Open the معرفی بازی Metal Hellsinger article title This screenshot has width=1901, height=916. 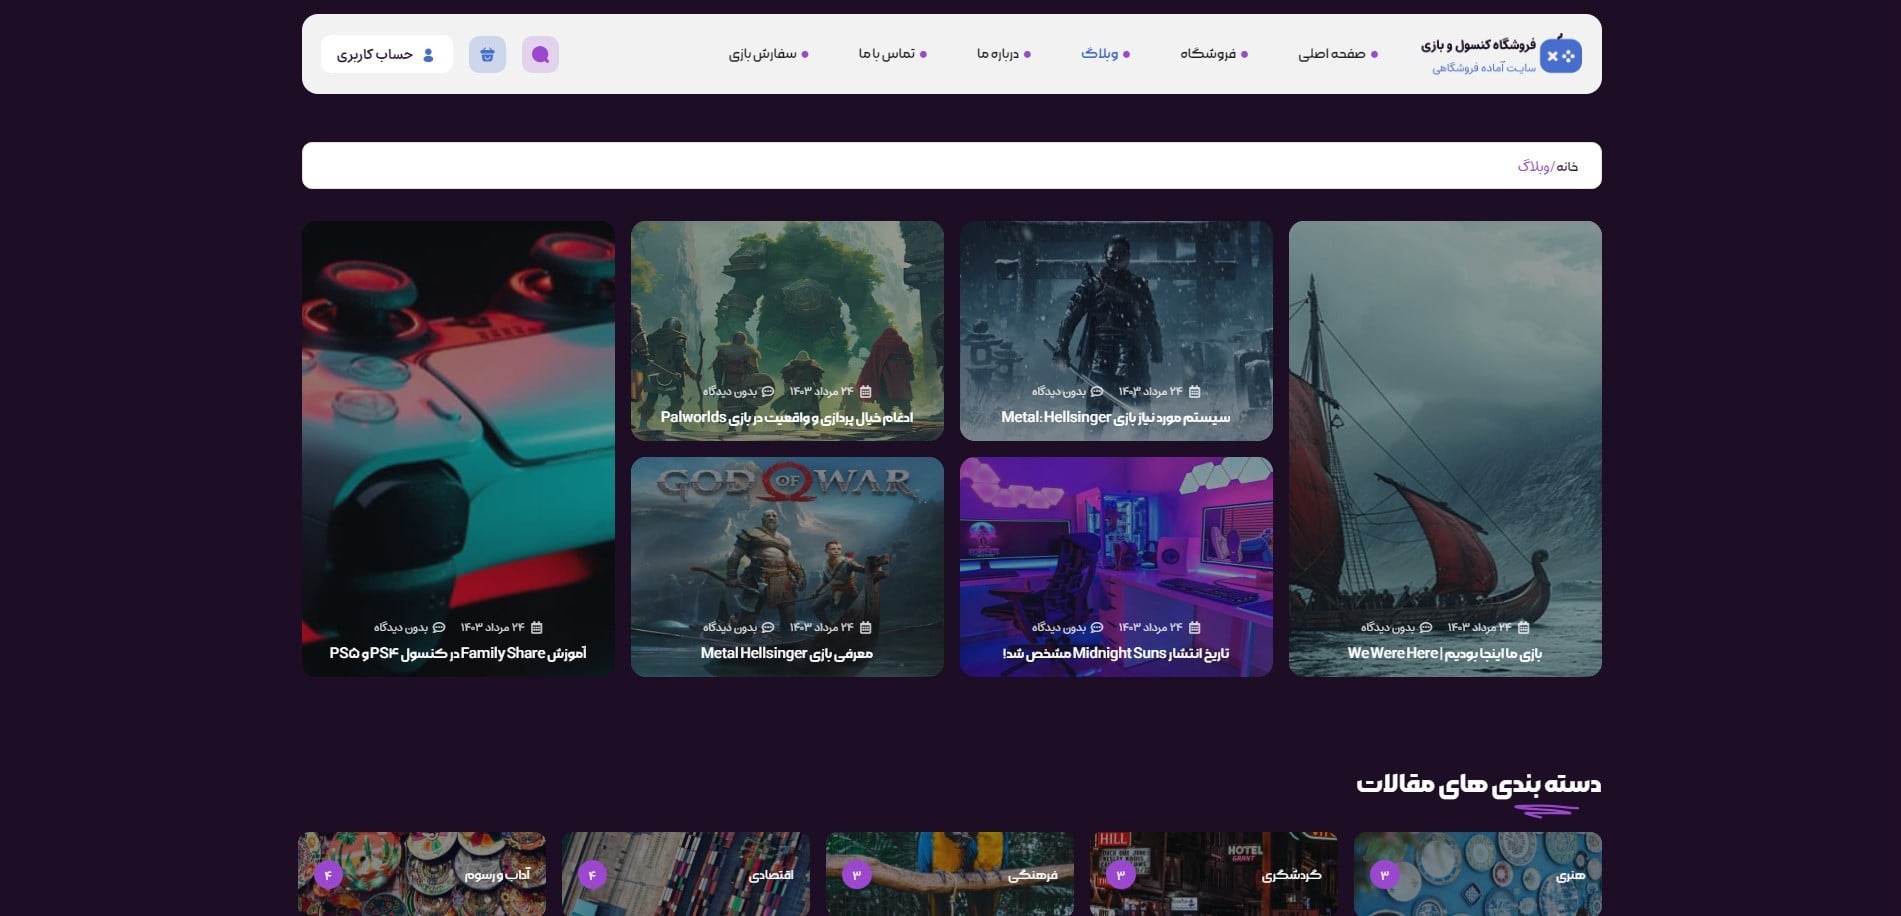(787, 653)
